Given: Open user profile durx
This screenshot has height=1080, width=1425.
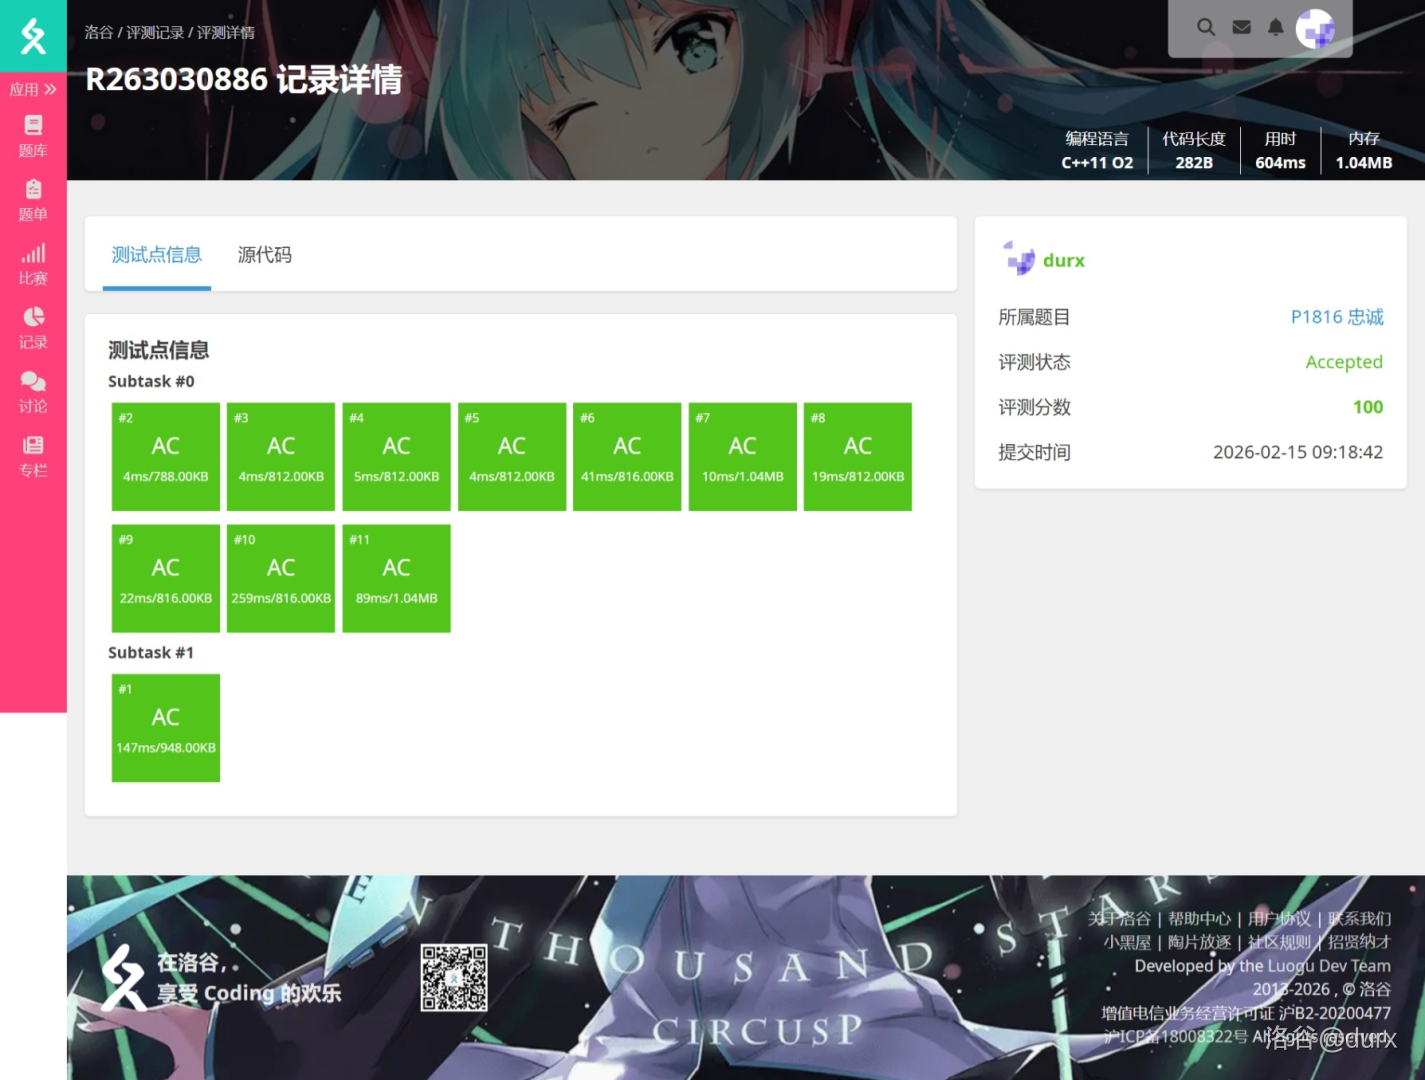Looking at the screenshot, I should (x=1063, y=260).
